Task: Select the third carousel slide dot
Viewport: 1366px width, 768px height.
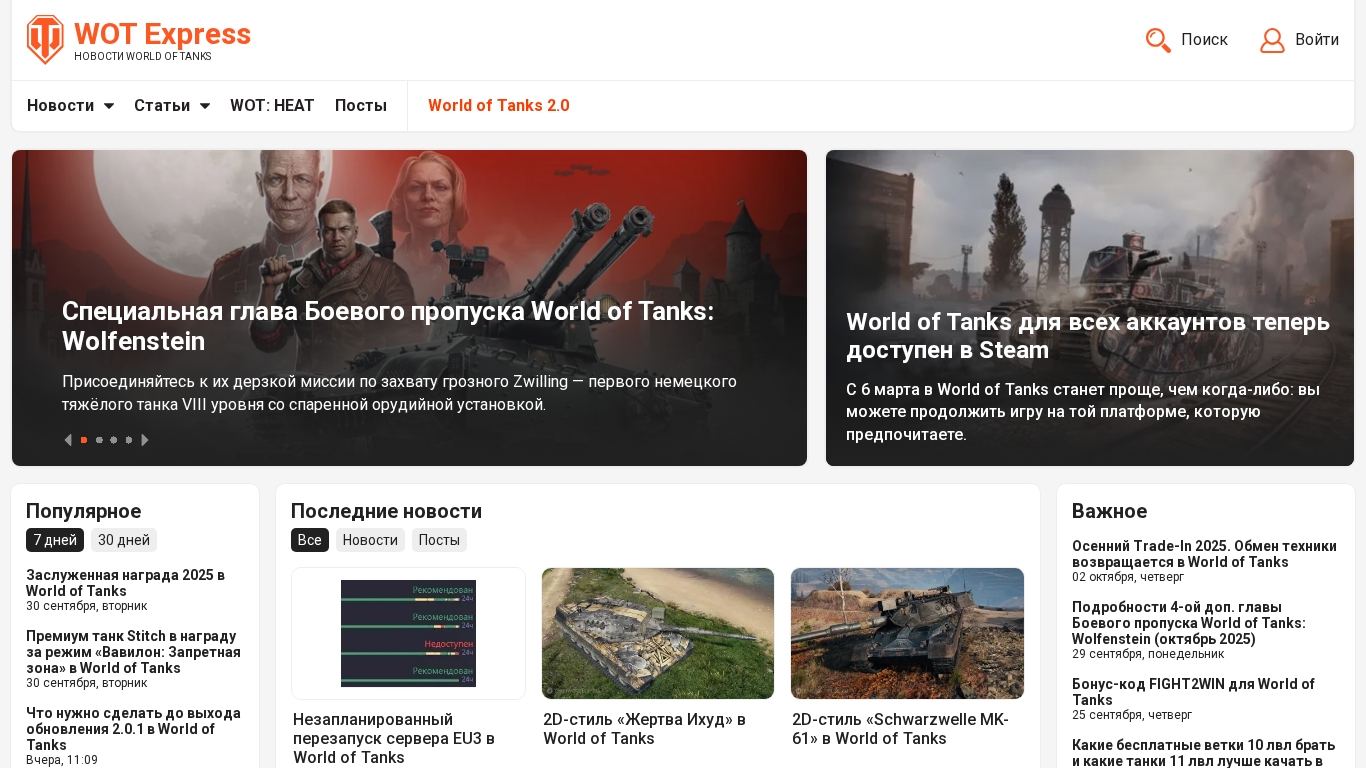Action: [114, 440]
